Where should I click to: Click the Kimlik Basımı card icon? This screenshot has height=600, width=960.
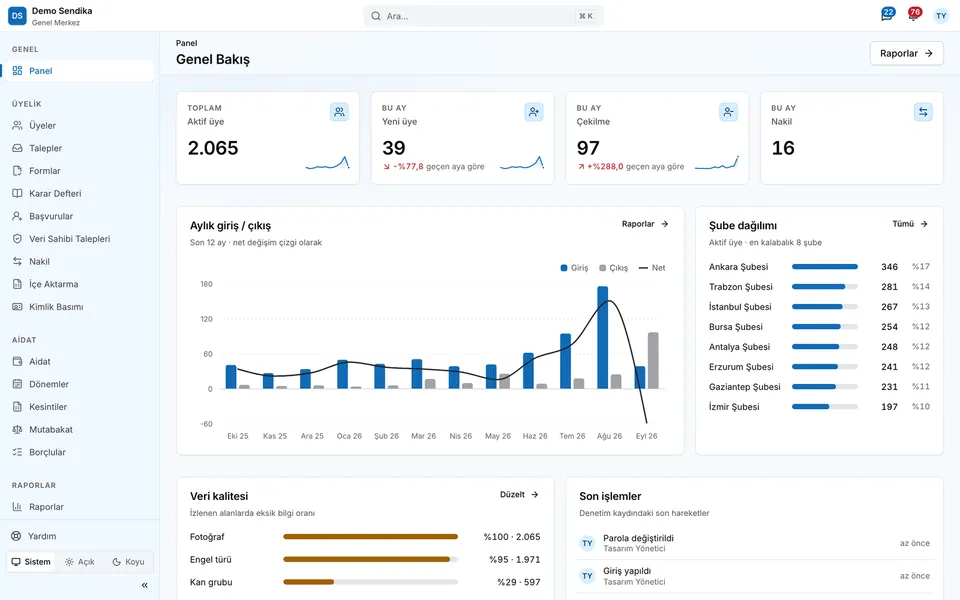click(x=17, y=307)
